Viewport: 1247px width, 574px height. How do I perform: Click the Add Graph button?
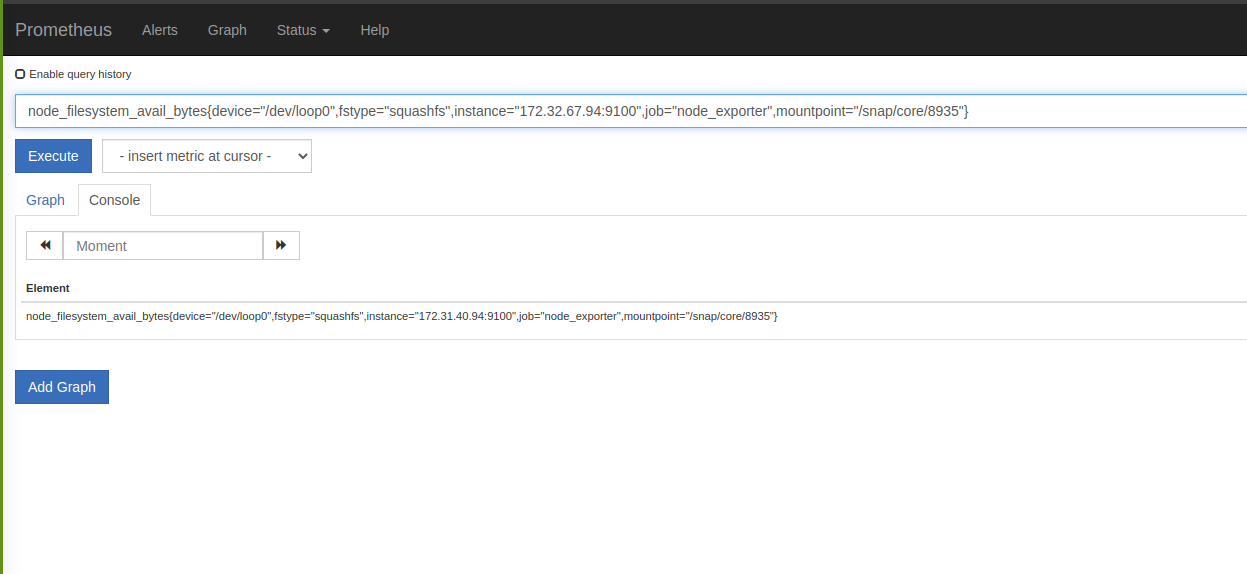pos(62,387)
